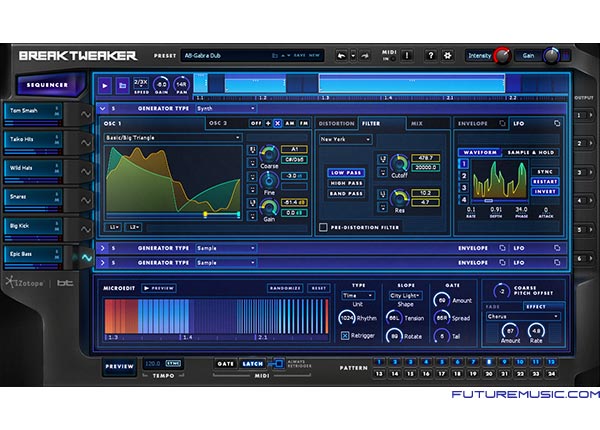Click the modulation icon beside Res knob

[x=383, y=194]
